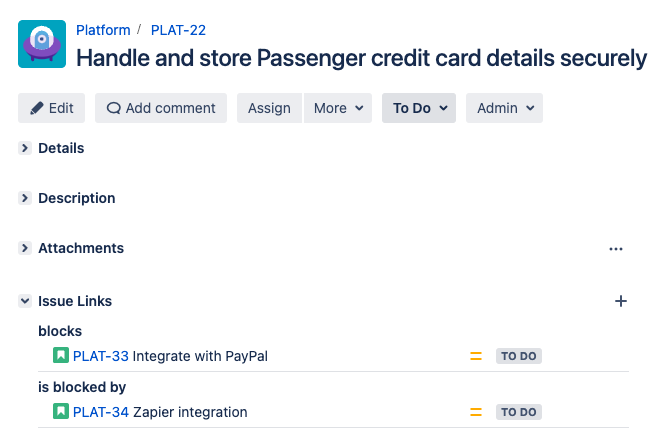Click the PLAT-33 story type icon
Screen dimensions: 655x444
click(61, 356)
